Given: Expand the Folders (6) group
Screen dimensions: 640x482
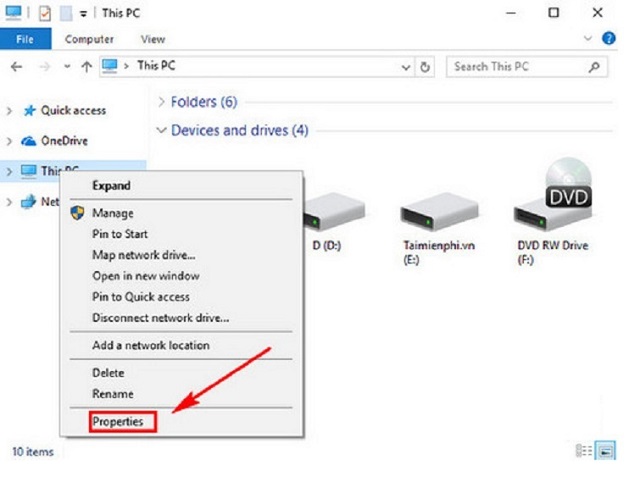Looking at the screenshot, I should click(x=162, y=102).
